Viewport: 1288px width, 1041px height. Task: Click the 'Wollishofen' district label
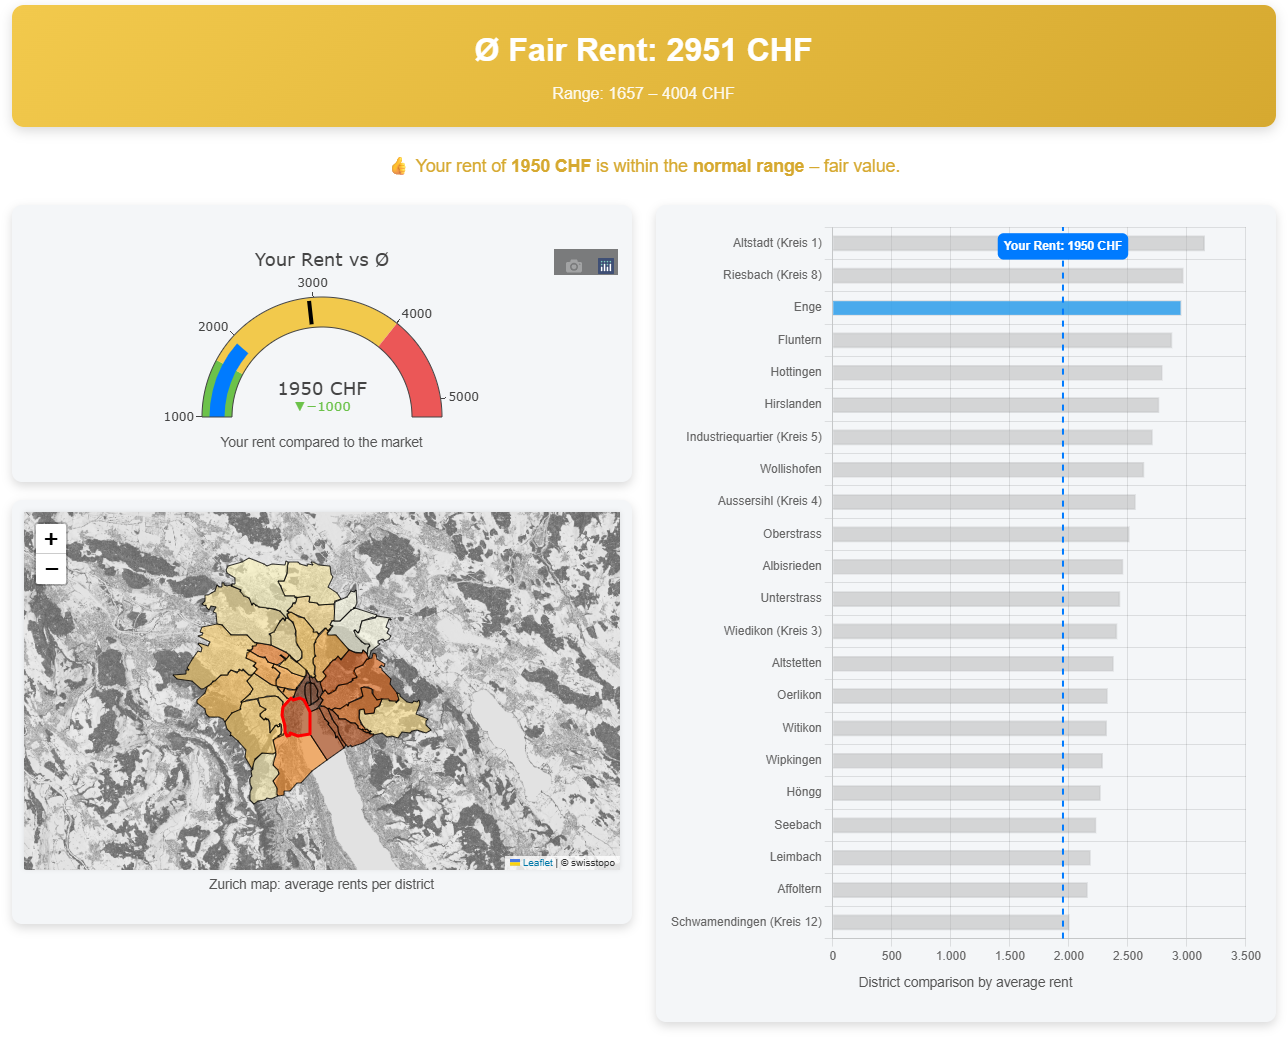(x=790, y=469)
